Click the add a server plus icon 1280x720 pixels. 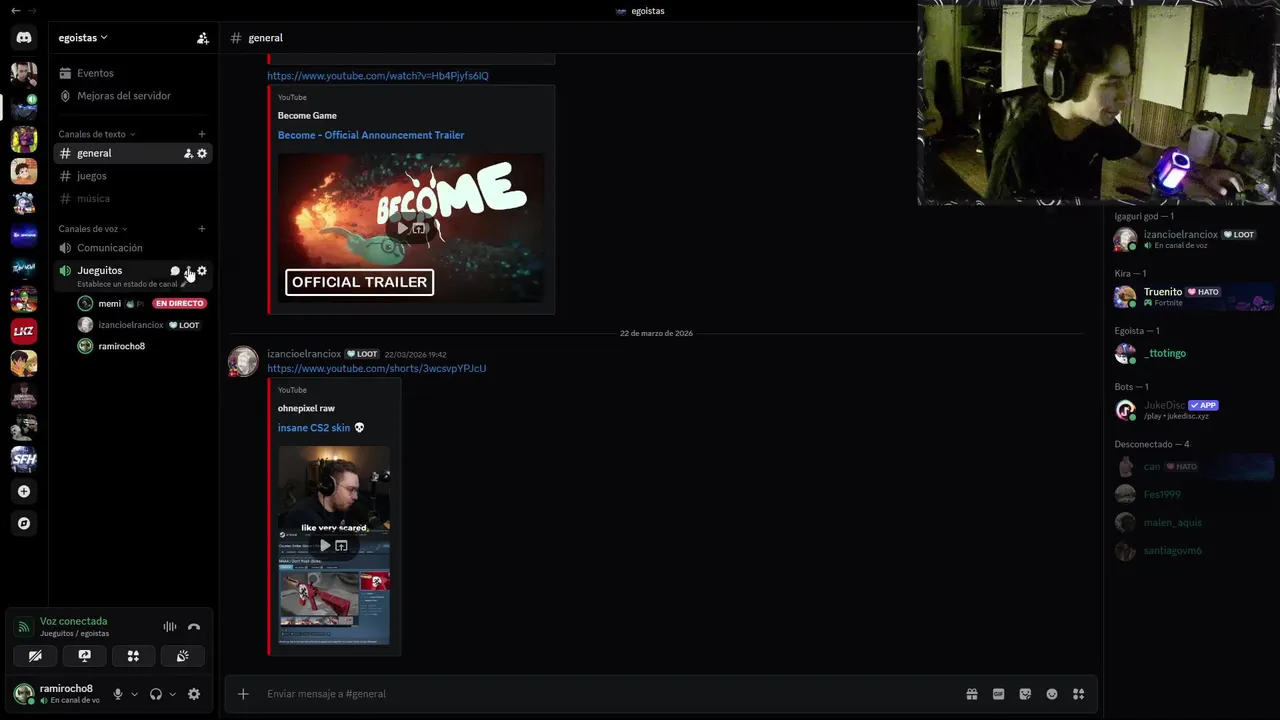[x=24, y=491]
